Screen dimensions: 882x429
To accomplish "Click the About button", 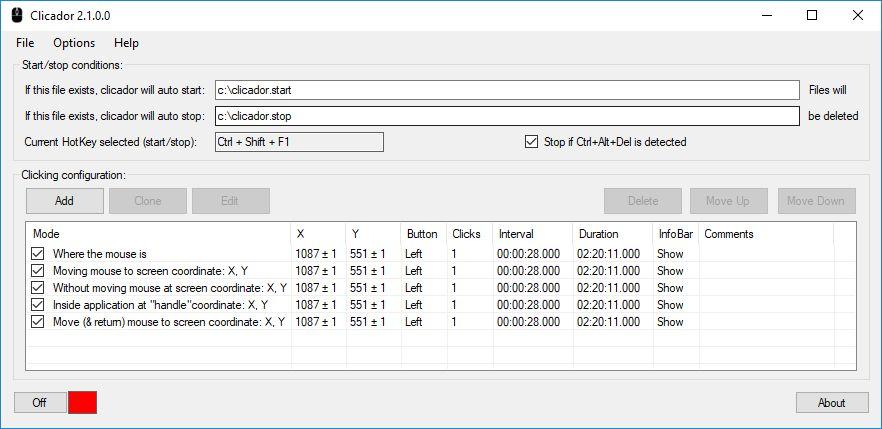I will click(832, 403).
